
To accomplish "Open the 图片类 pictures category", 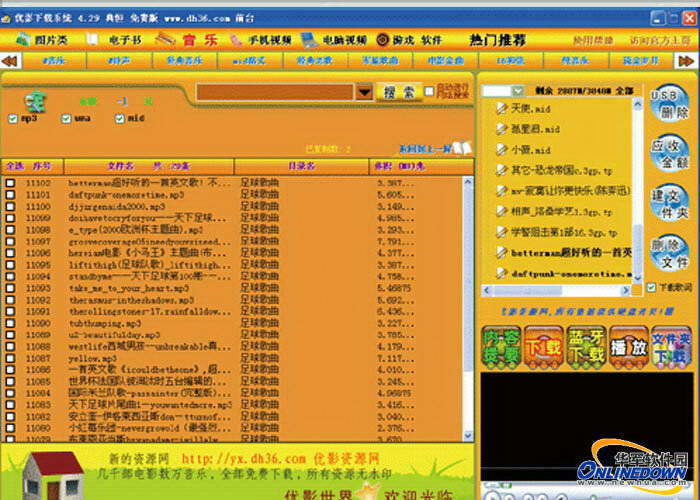I will 42,40.
